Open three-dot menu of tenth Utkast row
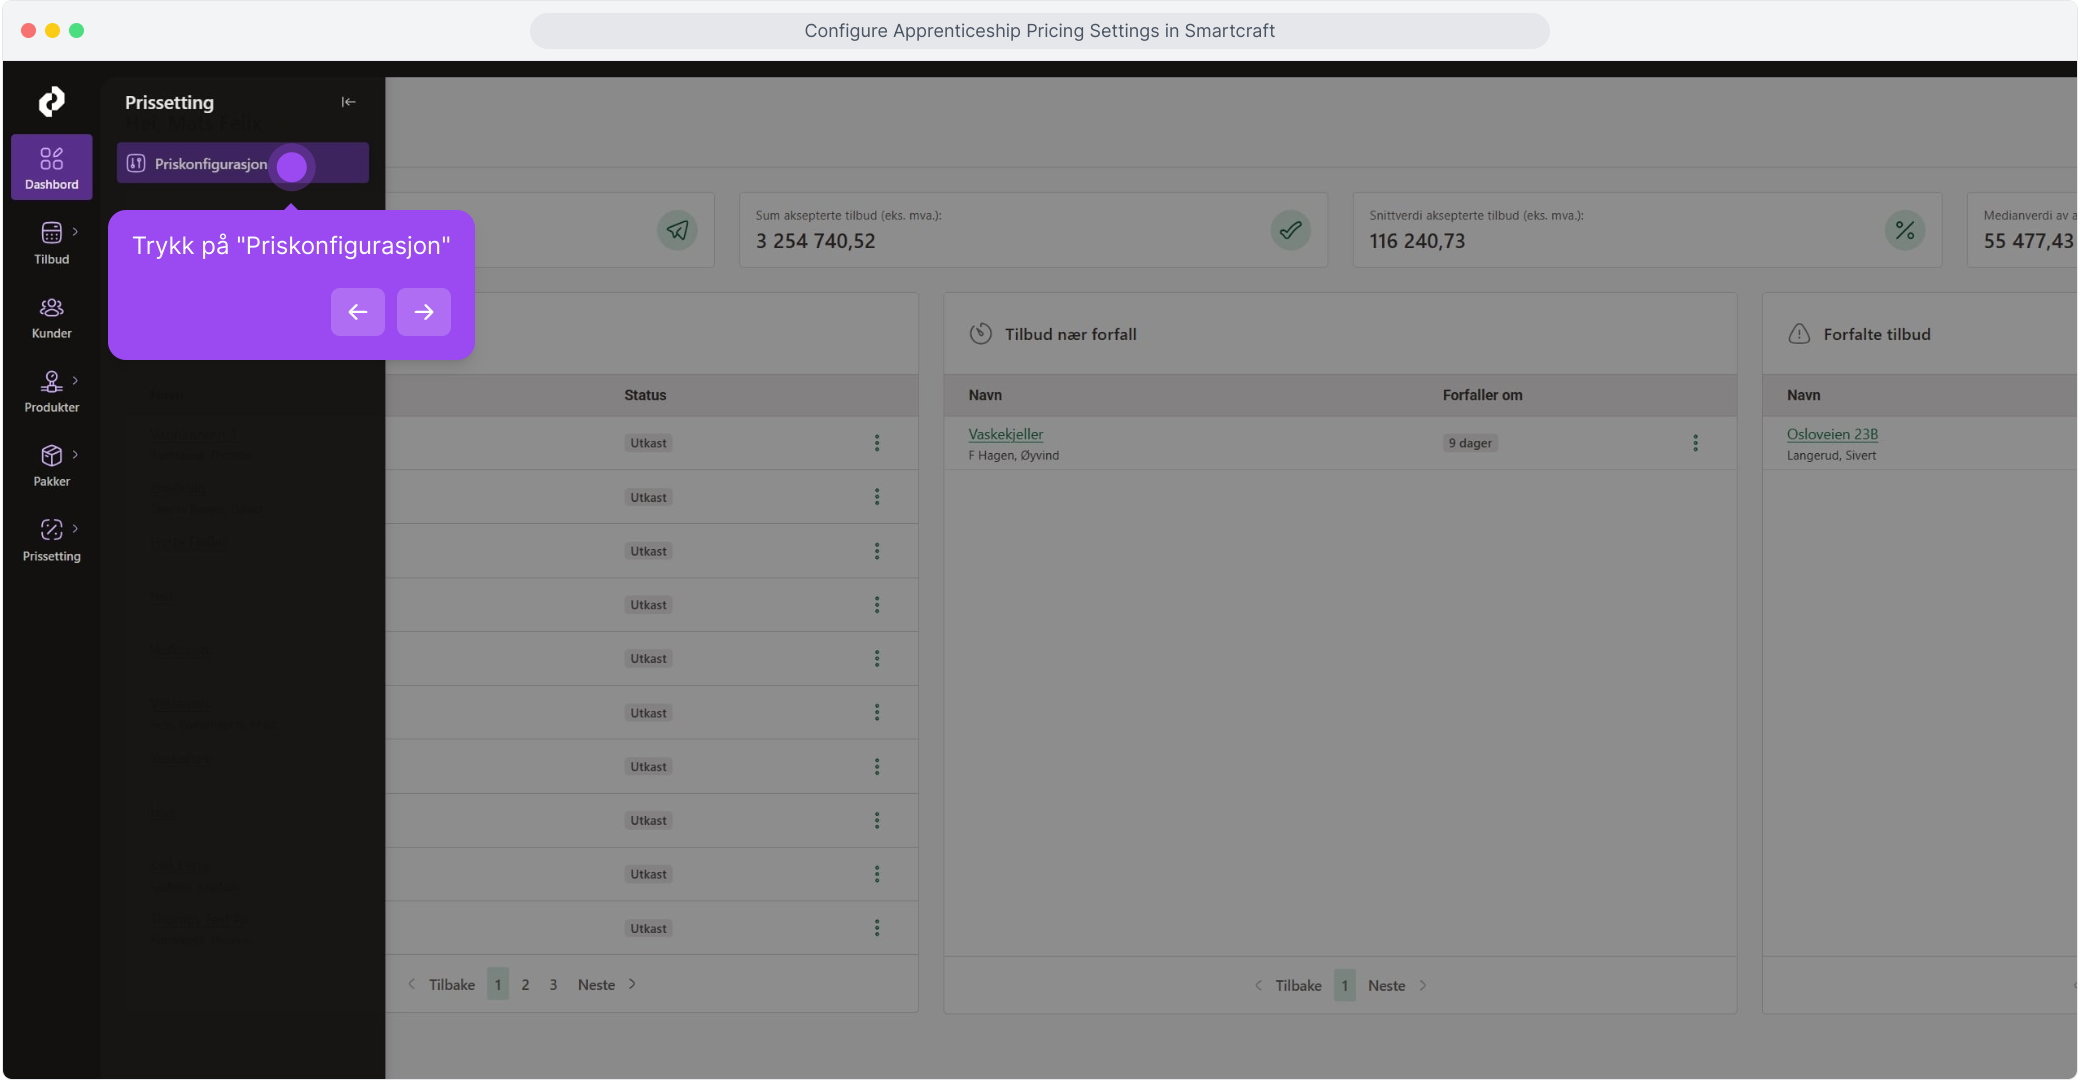Image resolution: width=2080 pixels, height=1080 pixels. [x=877, y=928]
